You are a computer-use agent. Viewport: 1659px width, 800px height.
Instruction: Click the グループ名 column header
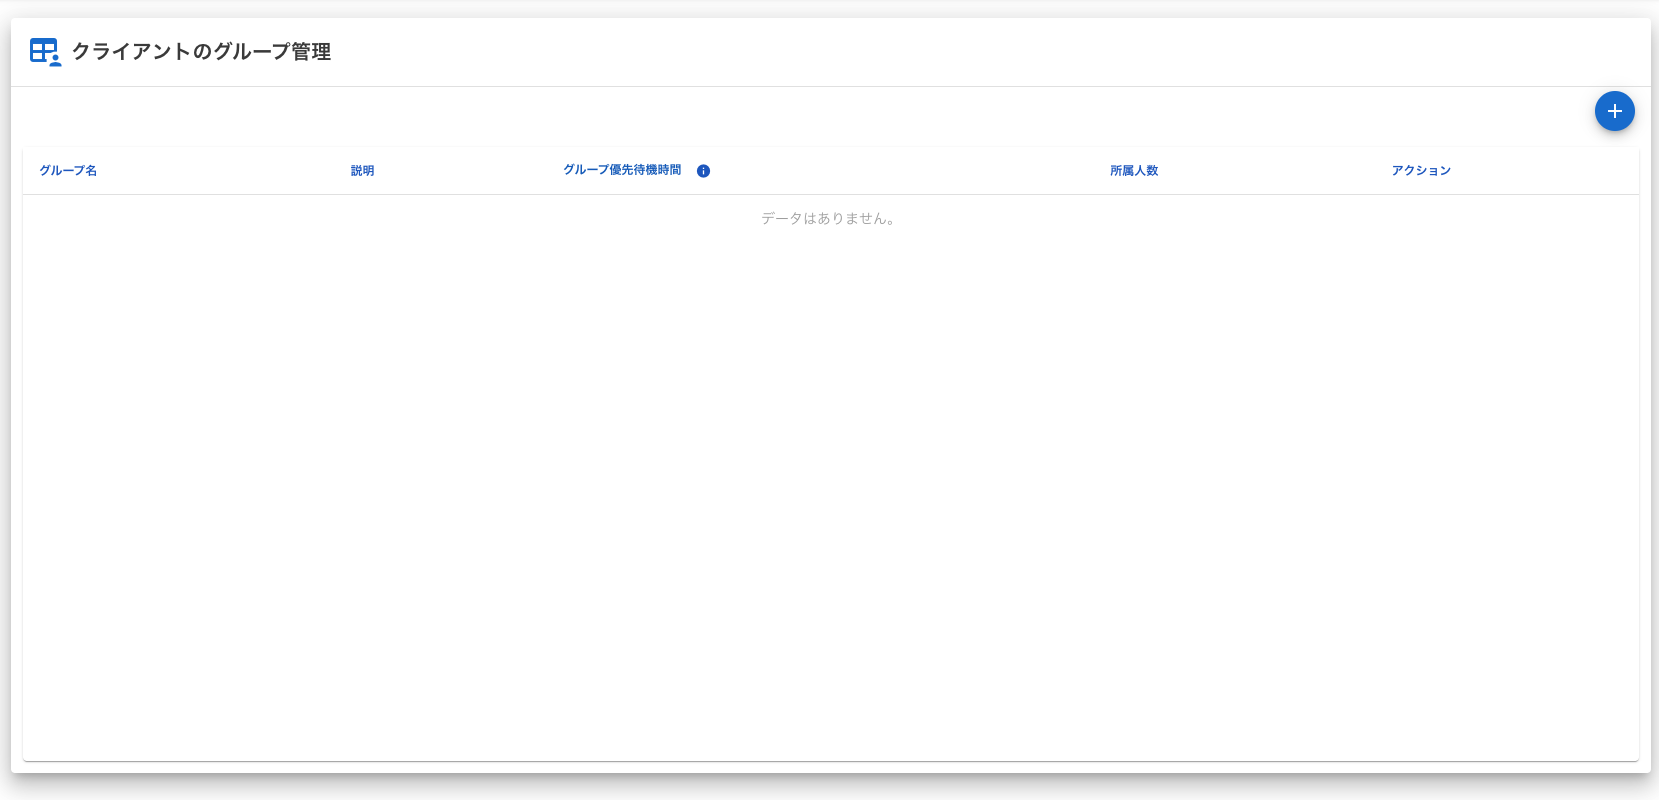click(x=68, y=171)
